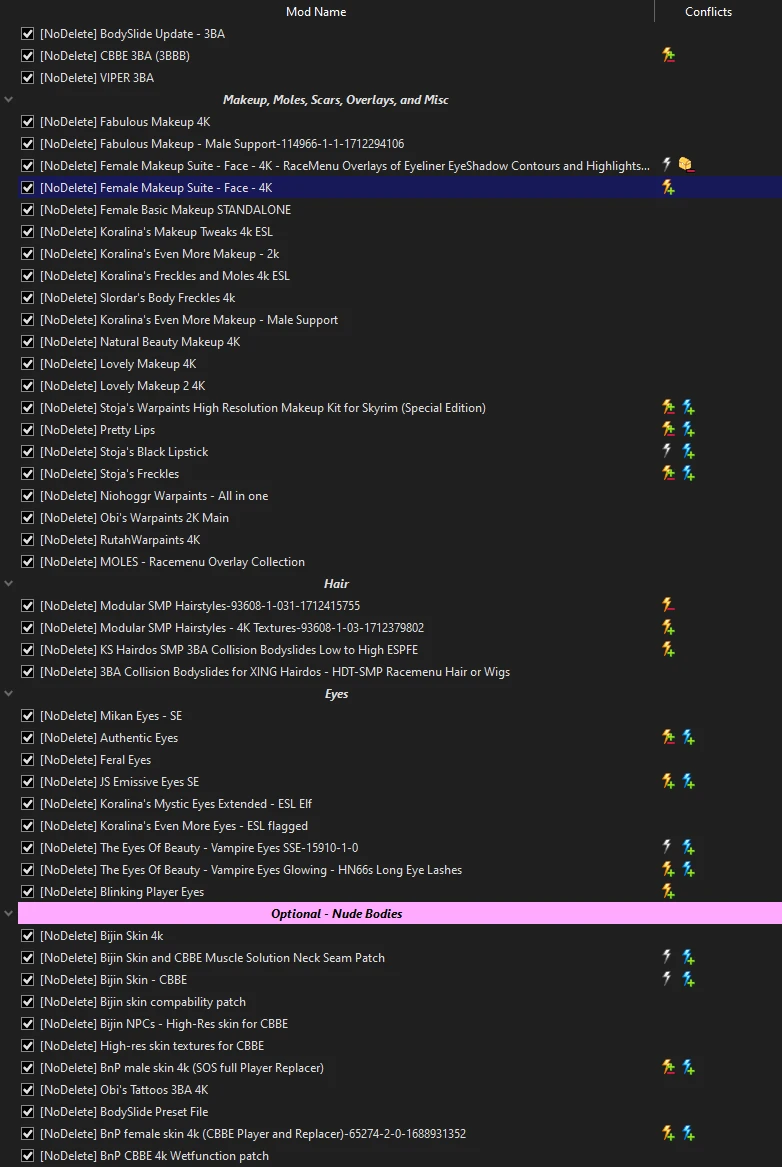Click the blue lightning icon for BnP female skin 4k
This screenshot has height=1167, width=782.
(688, 1134)
